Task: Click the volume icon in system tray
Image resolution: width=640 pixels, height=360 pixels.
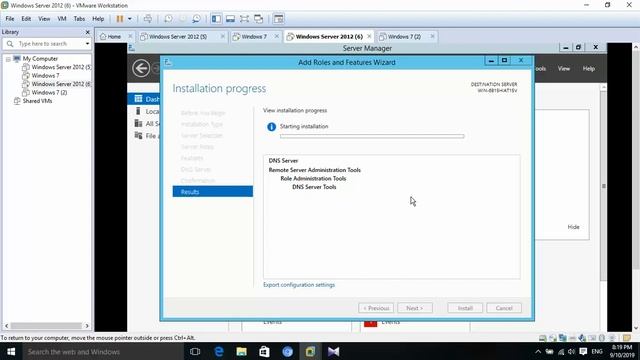Action: pyautogui.click(x=571, y=351)
